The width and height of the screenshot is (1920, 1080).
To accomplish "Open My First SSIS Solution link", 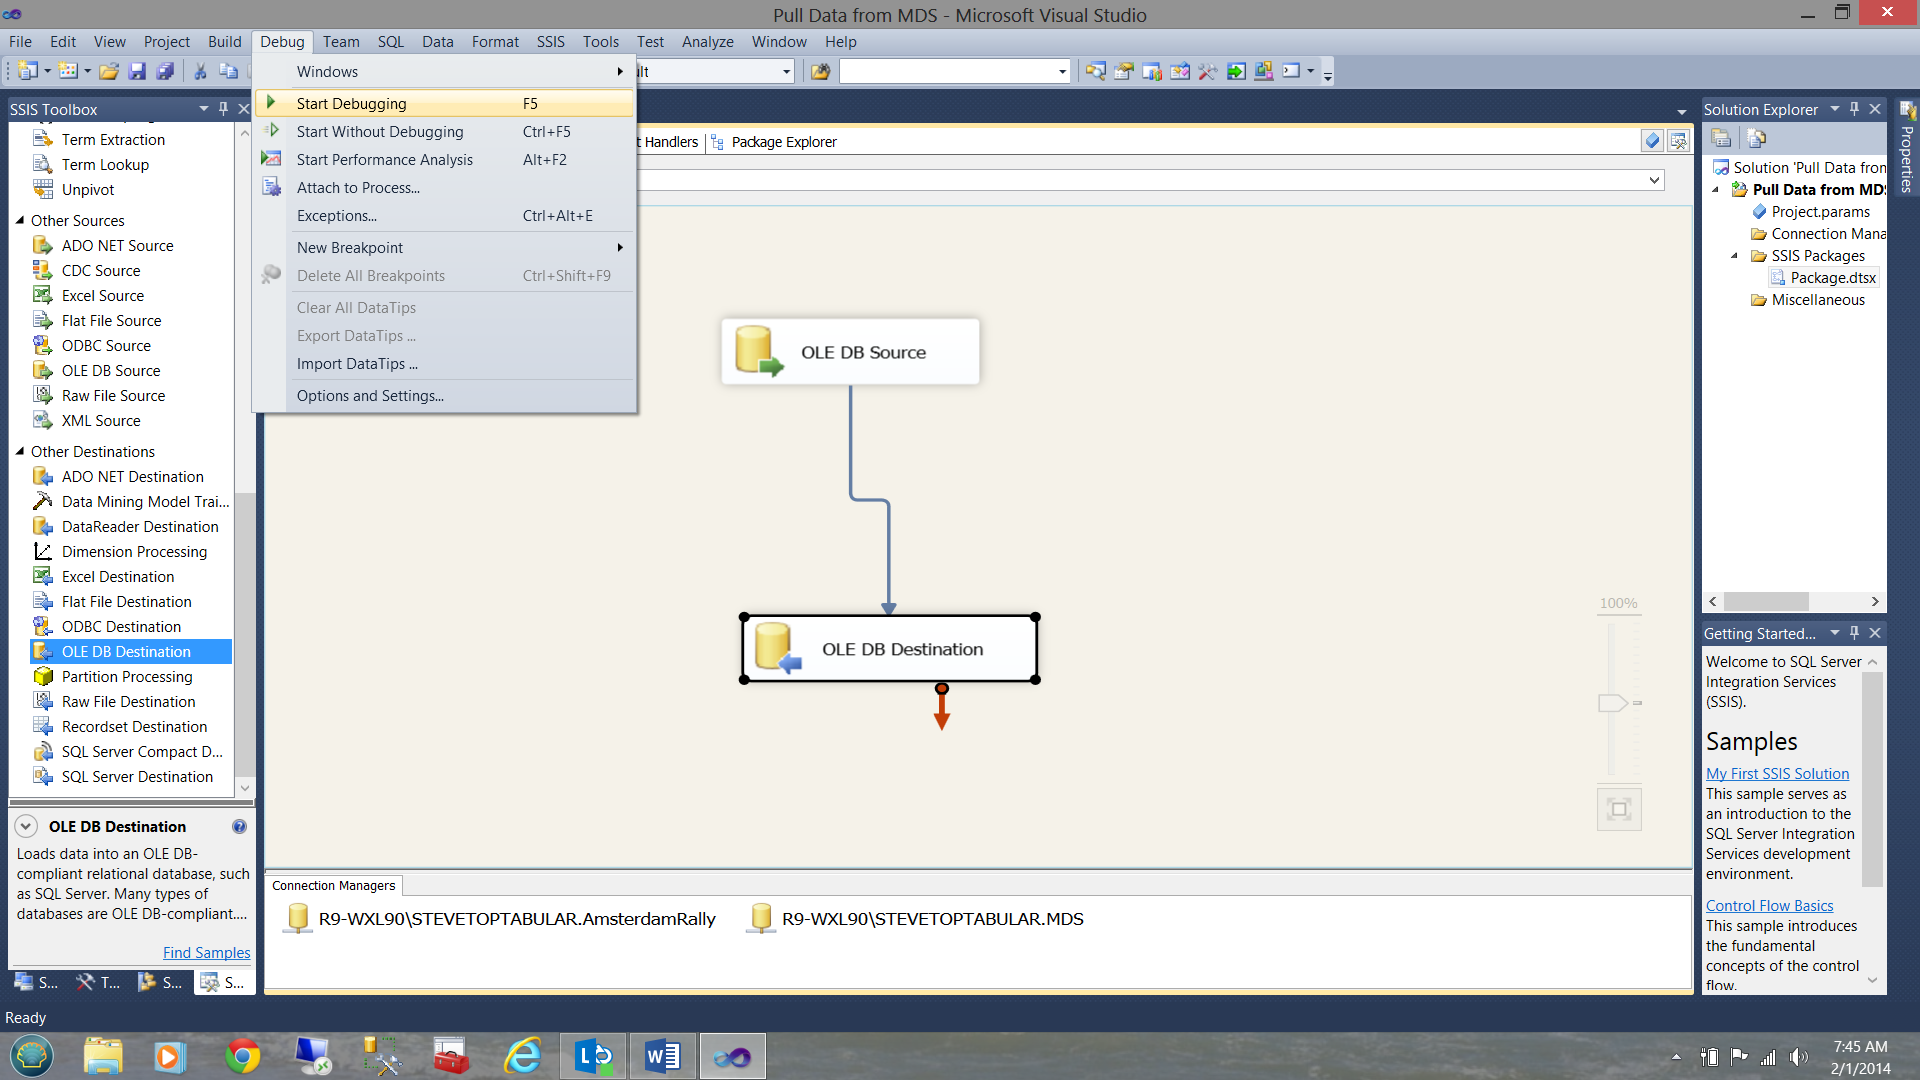I will pos(1777,773).
